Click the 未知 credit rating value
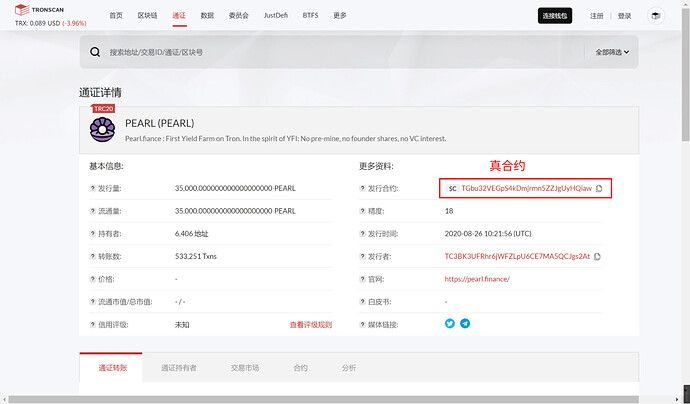Viewport: 690px width, 404px height. click(x=182, y=325)
